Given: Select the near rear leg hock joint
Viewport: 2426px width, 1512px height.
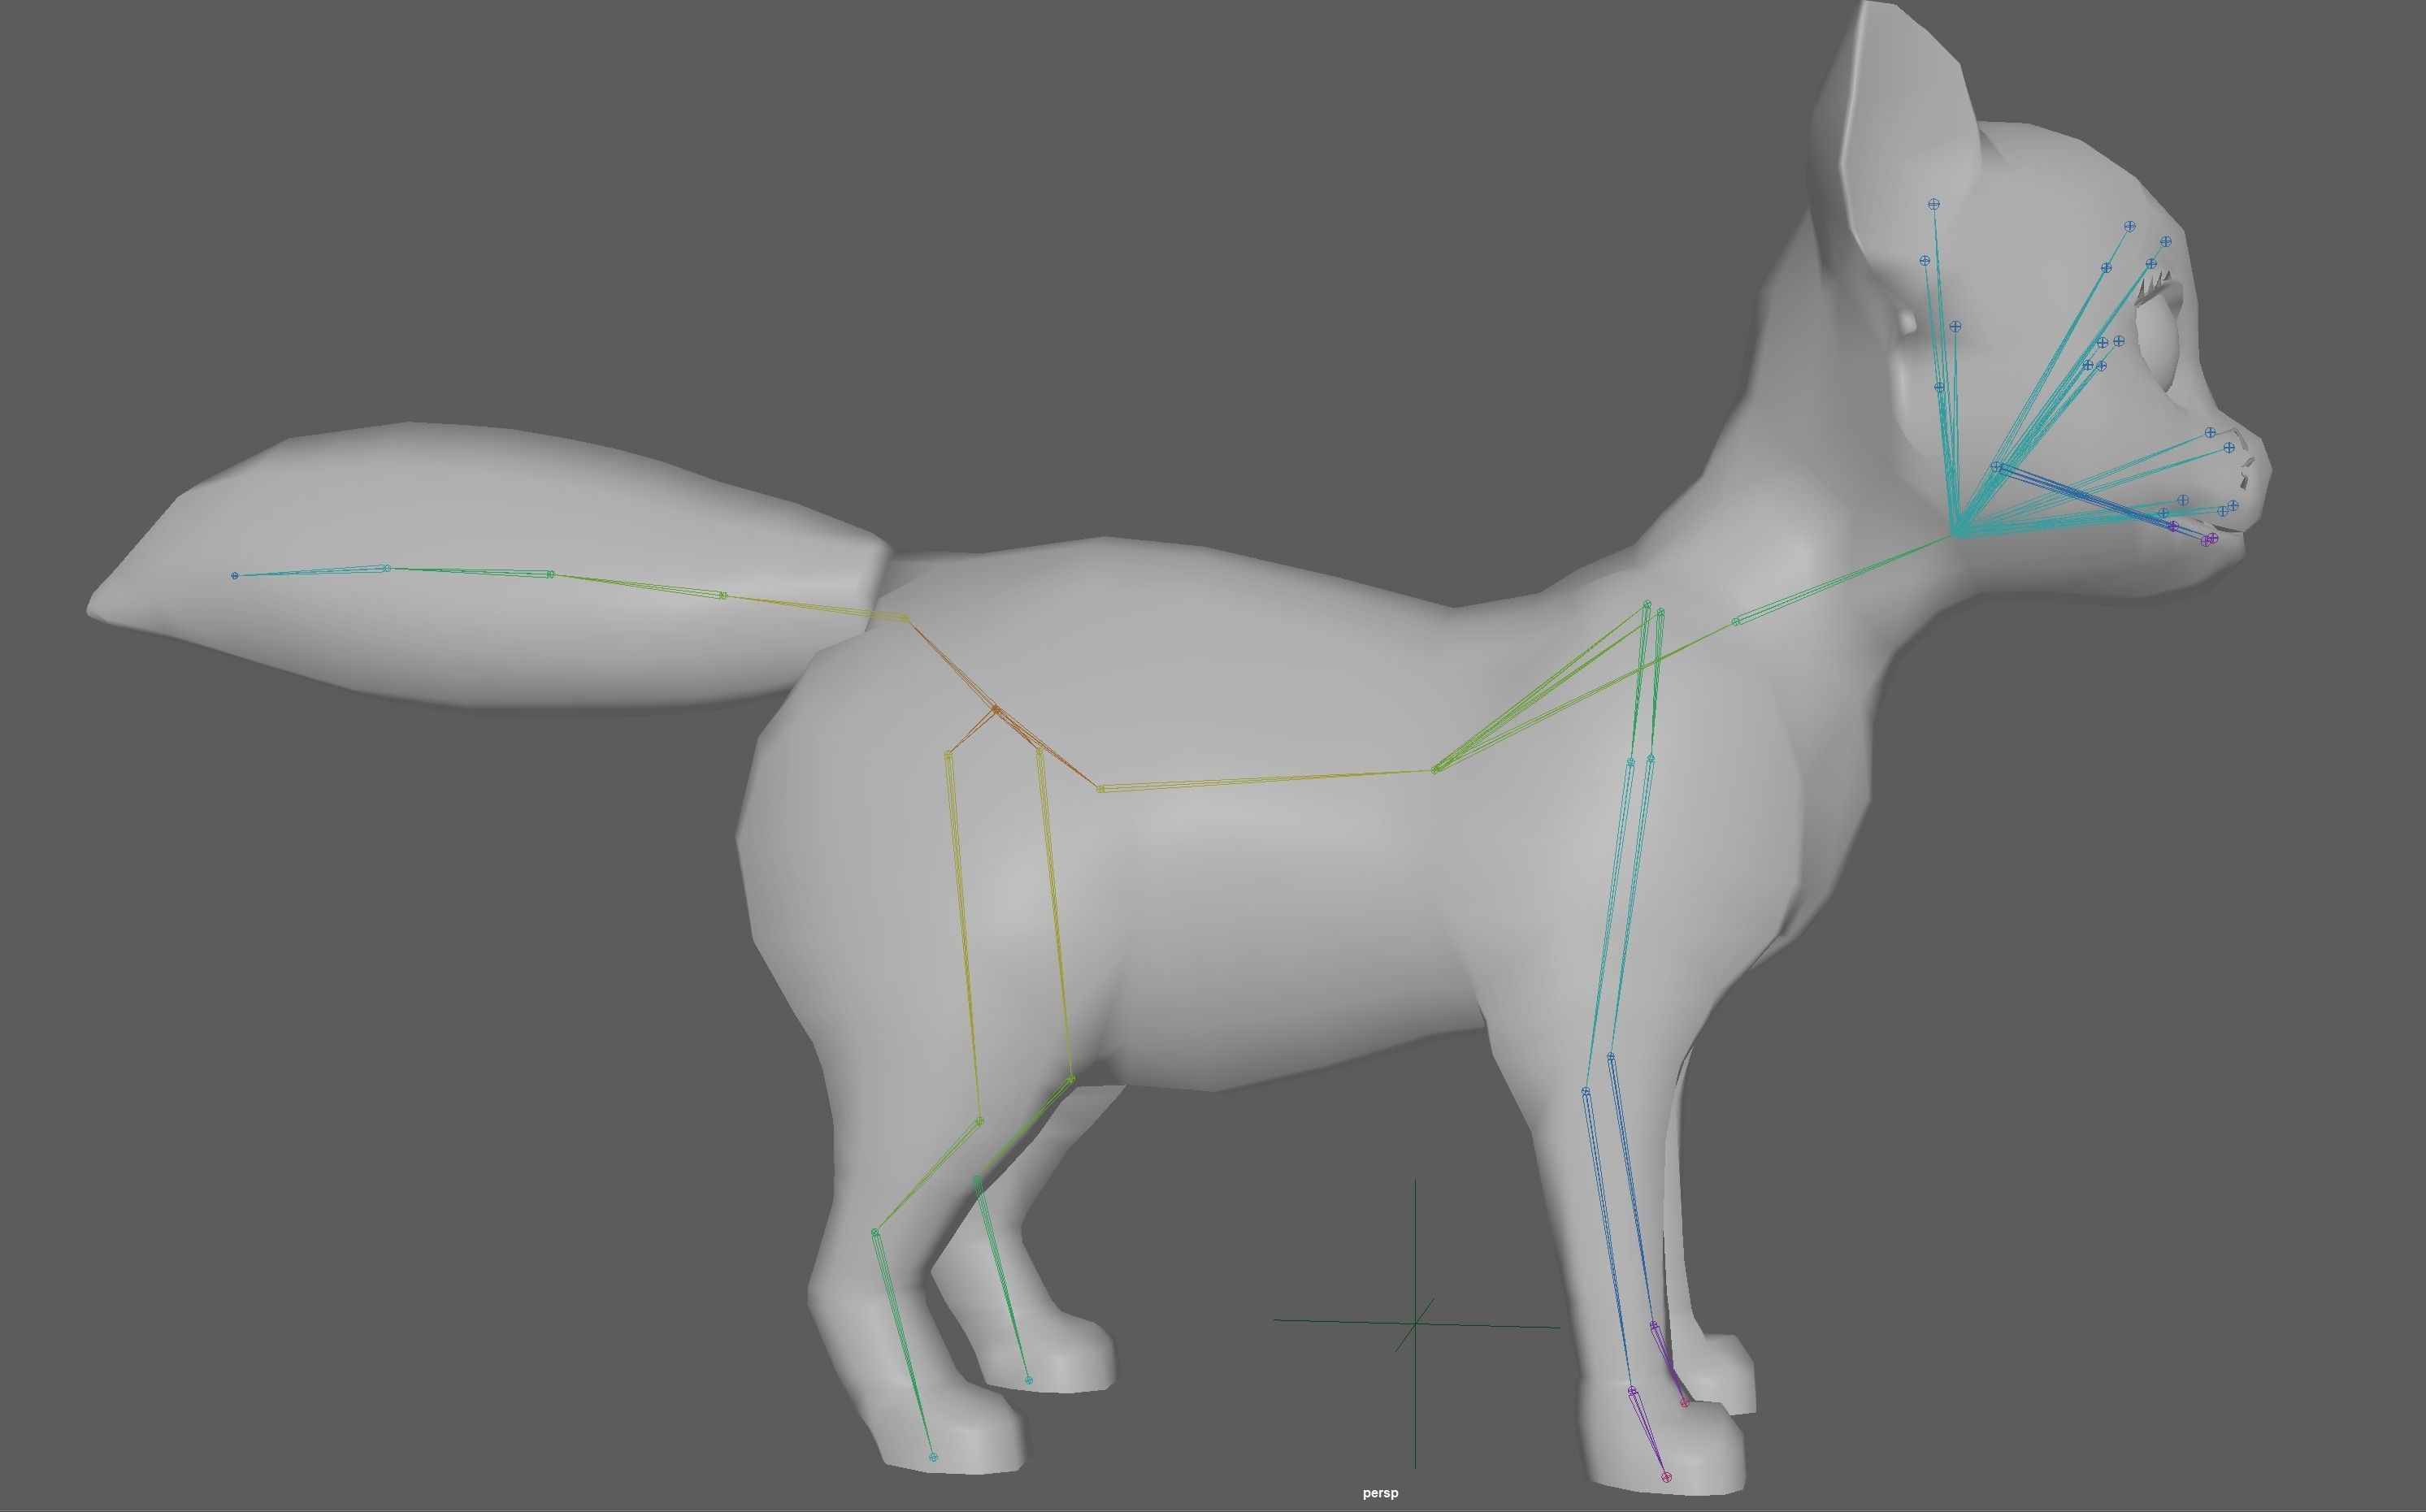Looking at the screenshot, I should pos(875,1232).
